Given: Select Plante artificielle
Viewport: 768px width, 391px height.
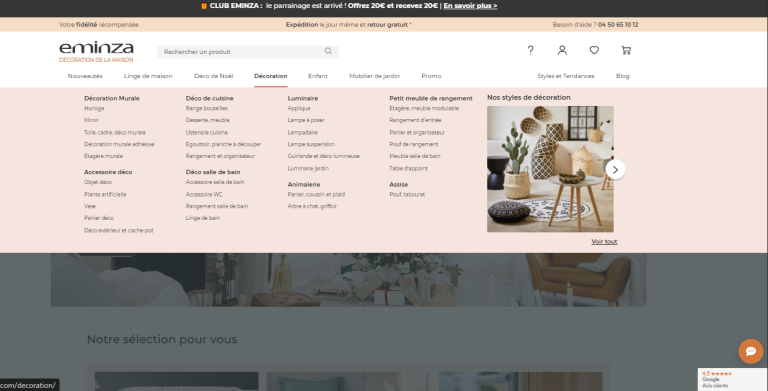Looking at the screenshot, I should (105, 195).
